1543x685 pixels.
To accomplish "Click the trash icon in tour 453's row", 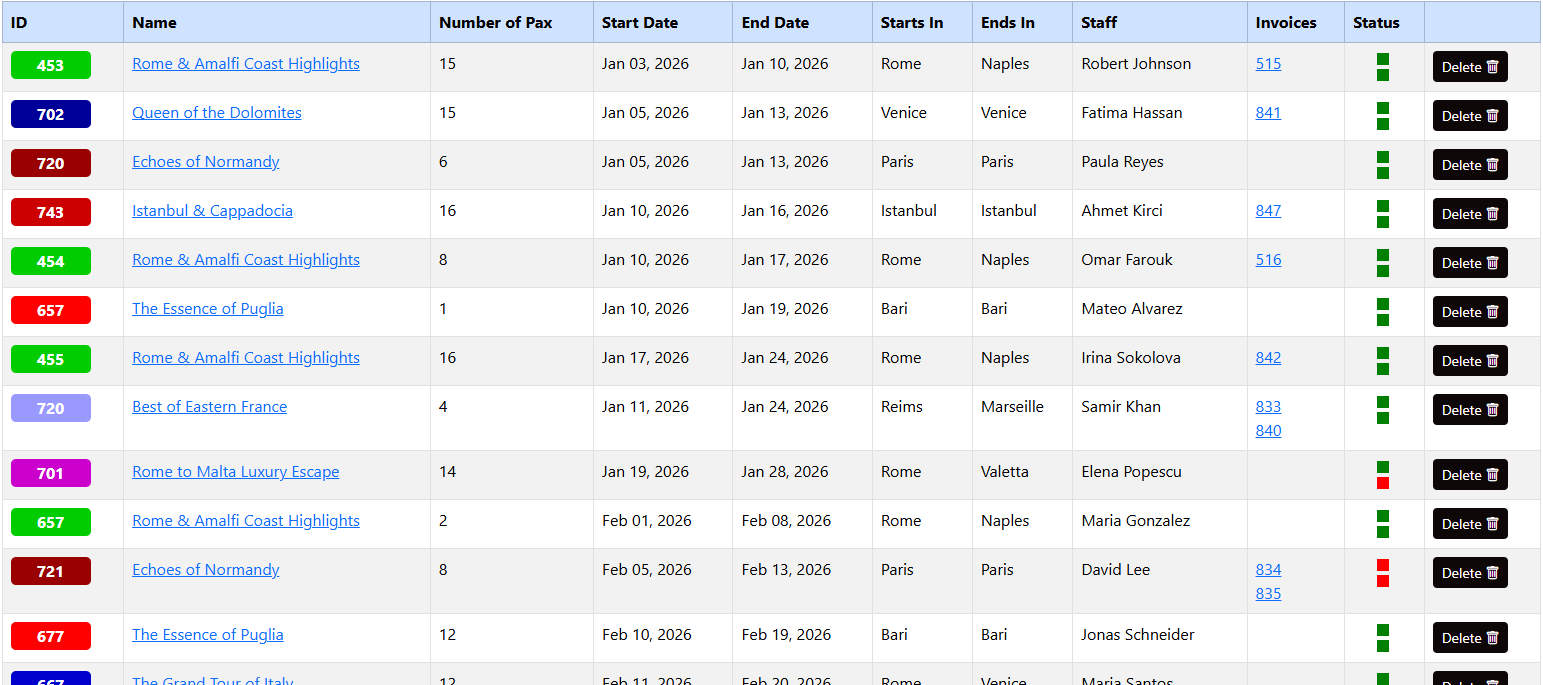I will pyautogui.click(x=1492, y=67).
